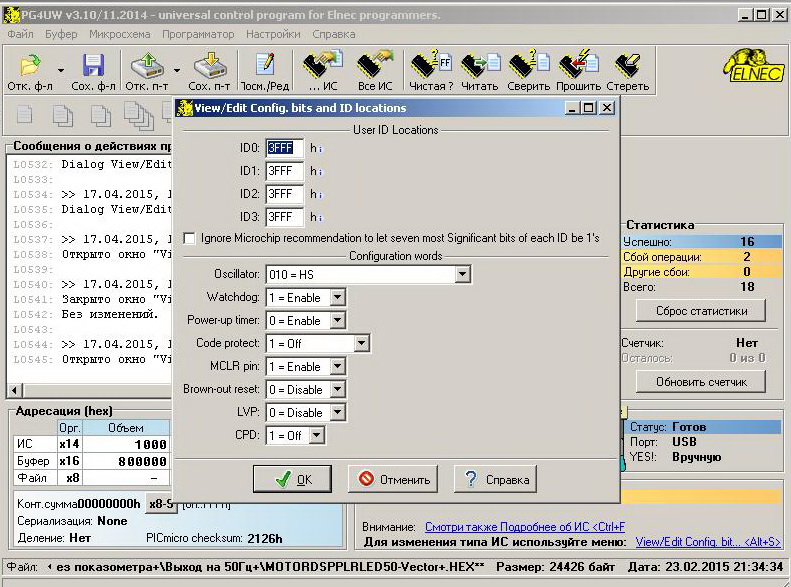Toggle Ignore Microchip recommendation checkbox

[x=190, y=238]
